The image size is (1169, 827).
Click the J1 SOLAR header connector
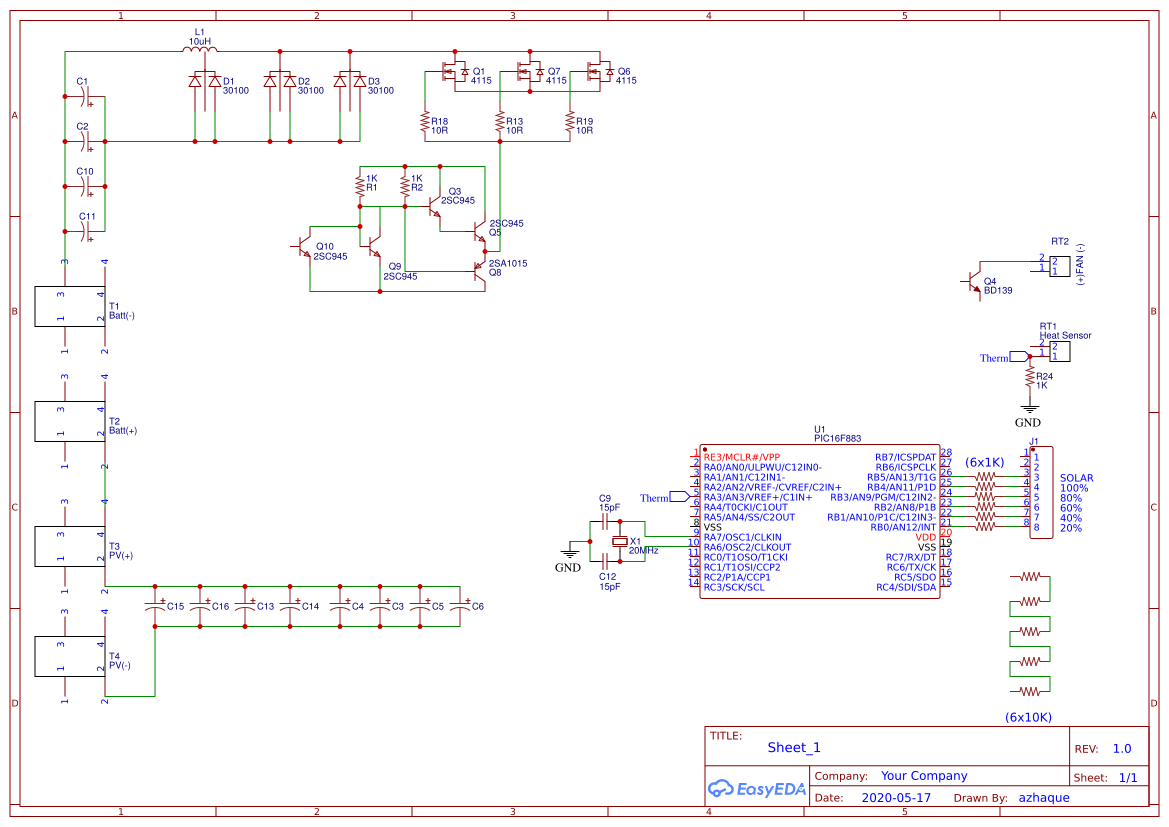tap(1042, 492)
